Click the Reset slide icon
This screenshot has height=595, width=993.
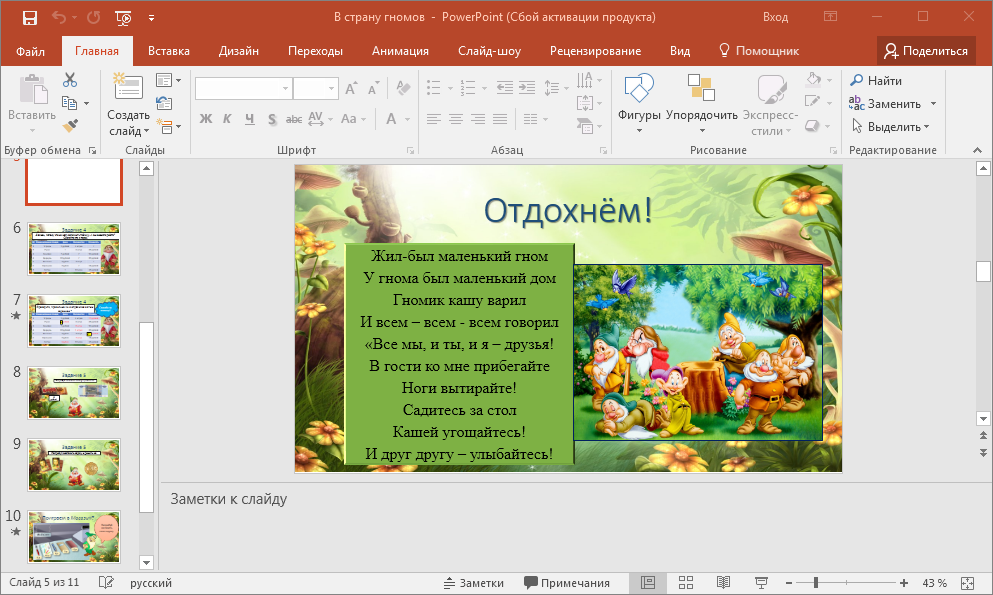[164, 103]
